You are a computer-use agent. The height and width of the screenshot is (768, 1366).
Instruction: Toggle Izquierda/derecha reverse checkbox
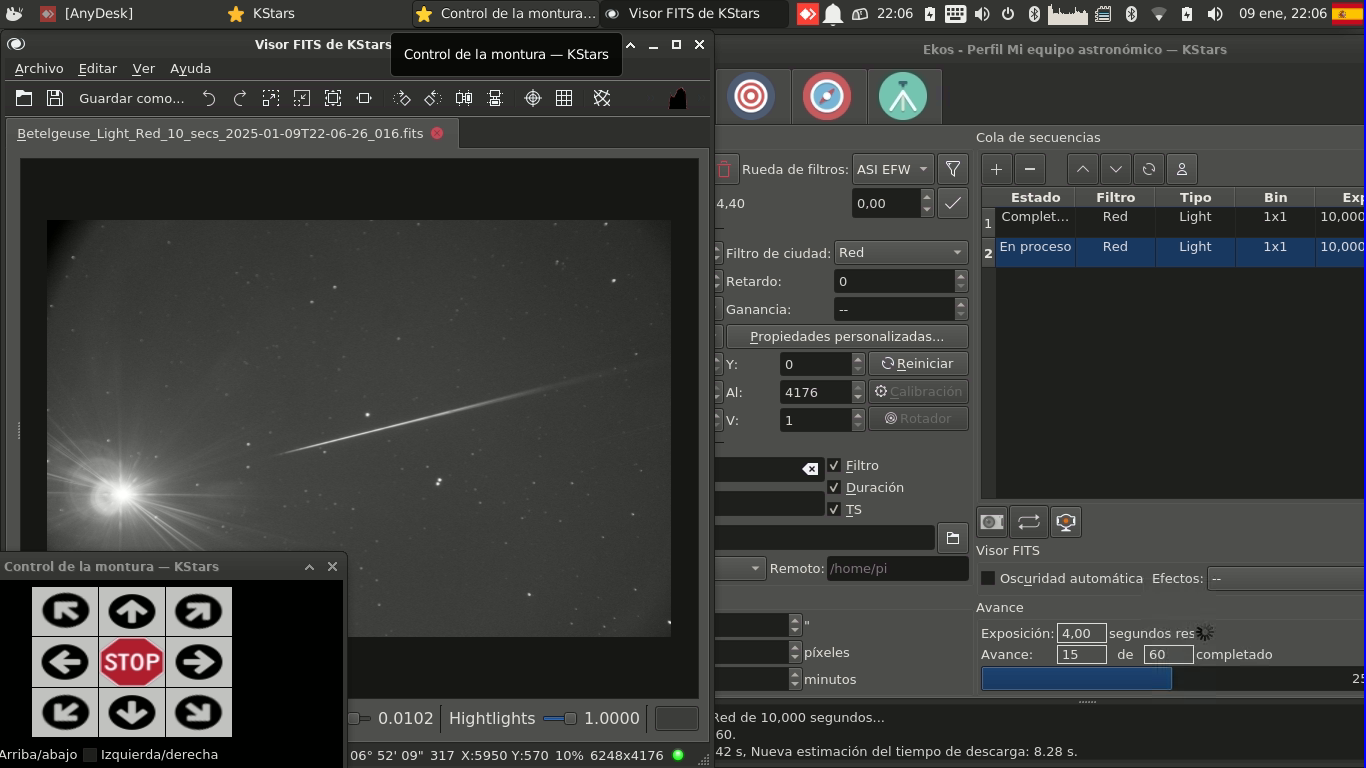[90, 755]
